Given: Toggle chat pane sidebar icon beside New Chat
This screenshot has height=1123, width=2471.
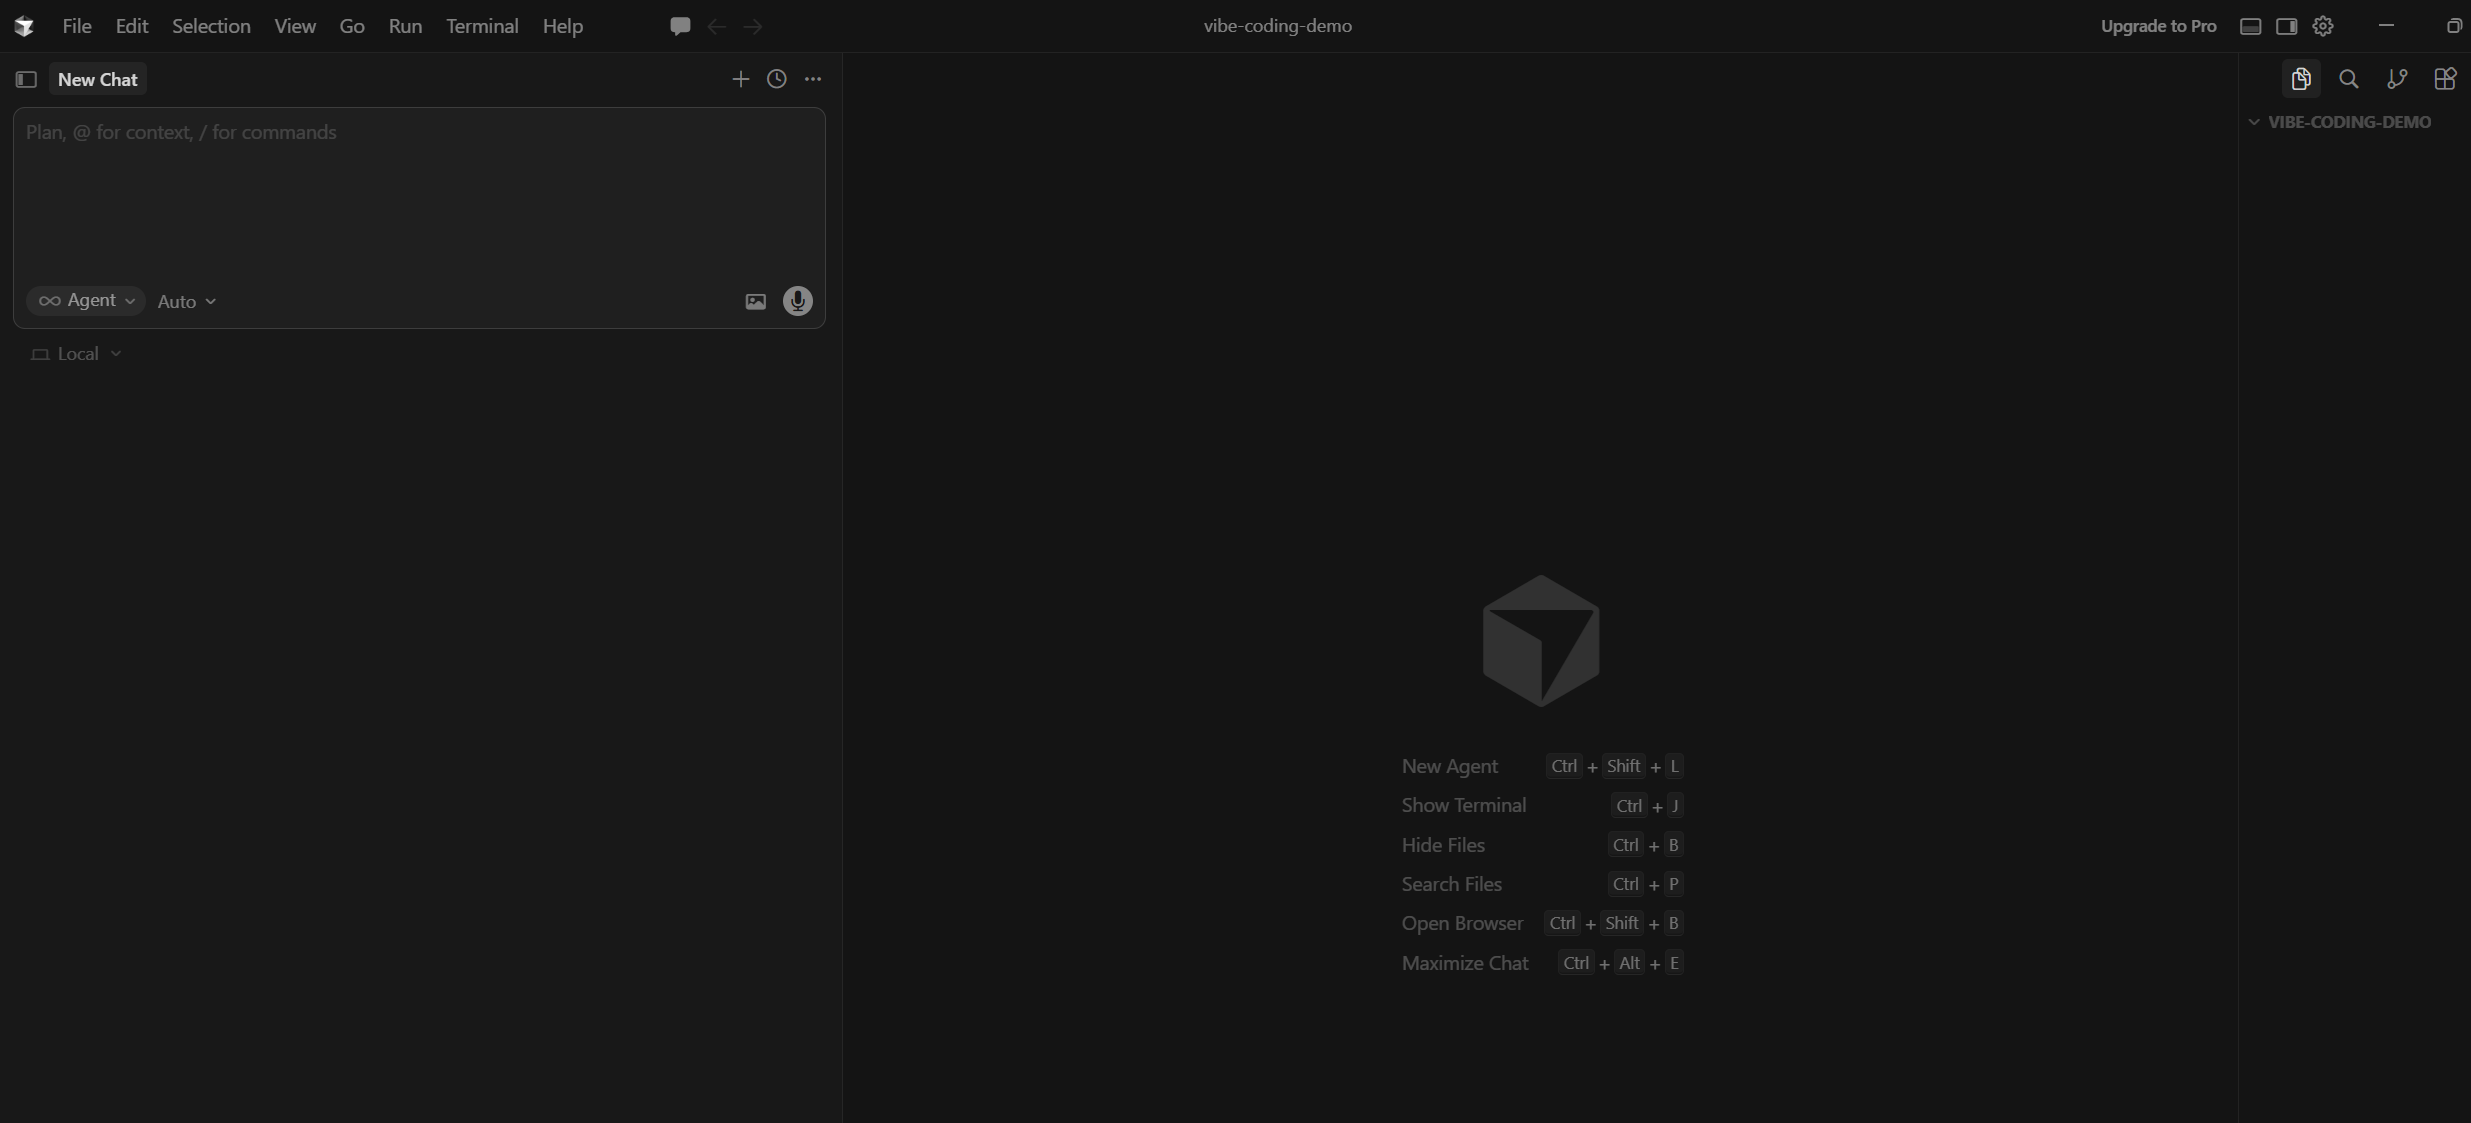Looking at the screenshot, I should [26, 79].
